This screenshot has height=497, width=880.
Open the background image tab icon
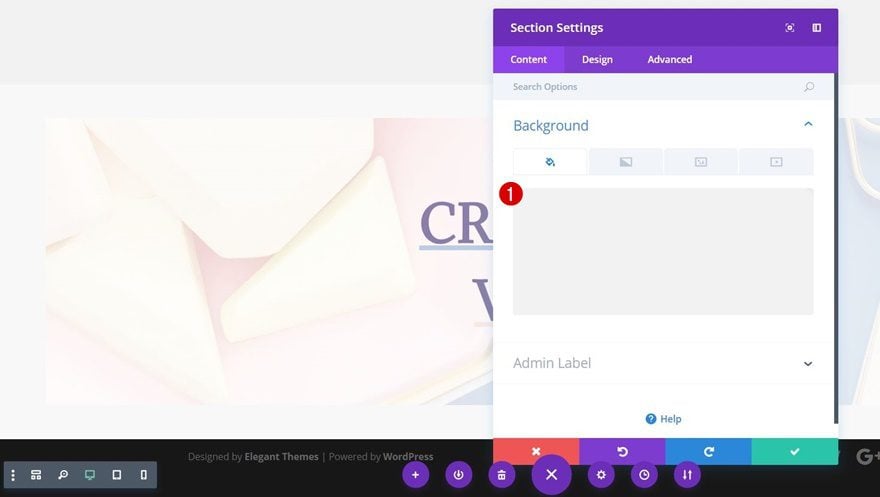click(x=701, y=162)
